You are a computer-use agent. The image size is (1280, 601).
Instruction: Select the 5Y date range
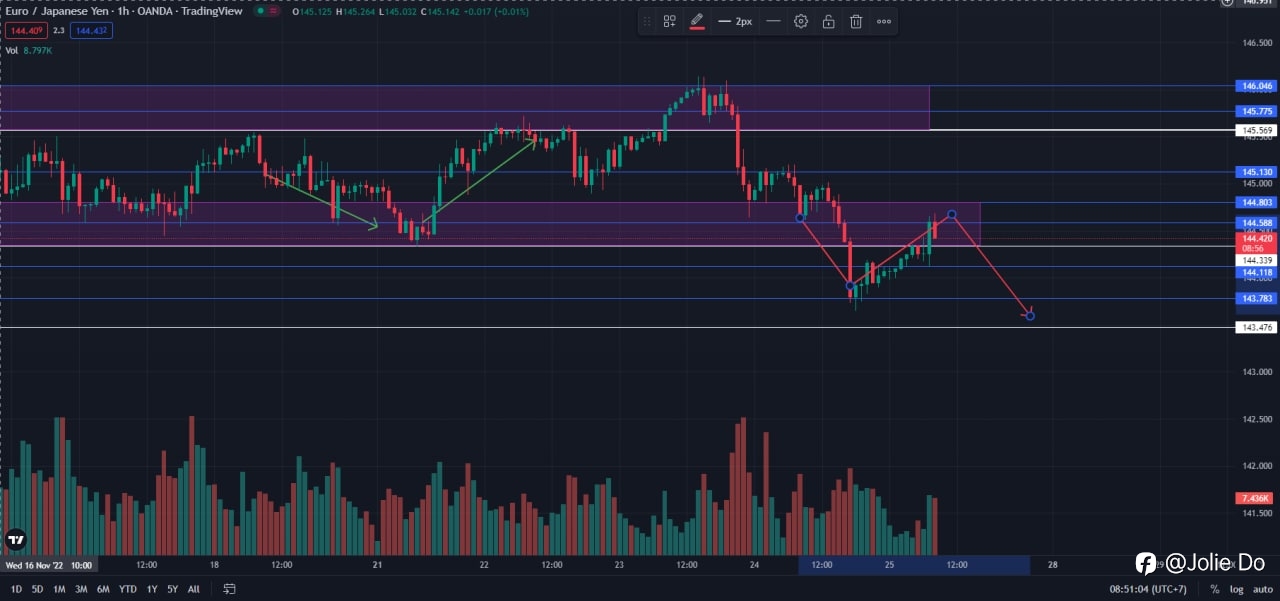pyautogui.click(x=172, y=589)
